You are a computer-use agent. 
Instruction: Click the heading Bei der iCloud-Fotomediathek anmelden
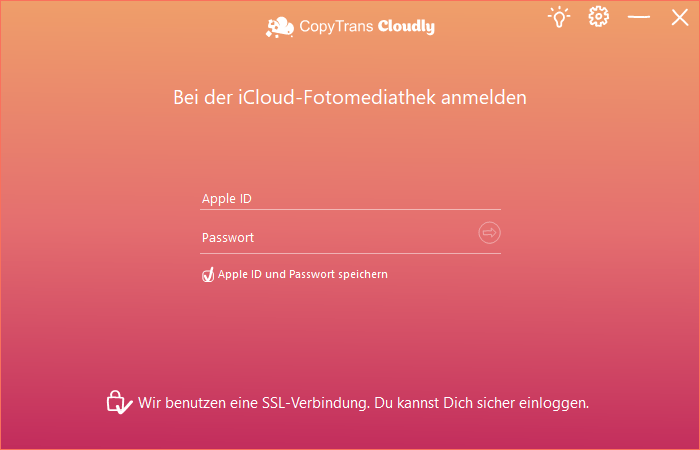pos(350,97)
